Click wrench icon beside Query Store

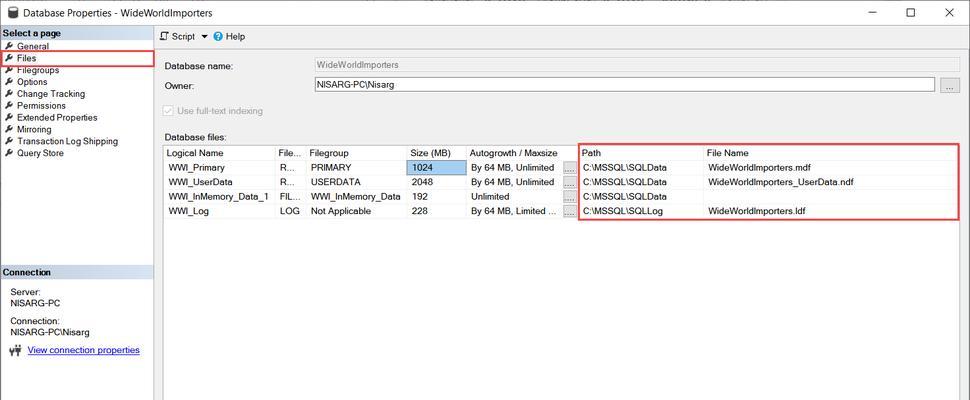tap(9, 153)
